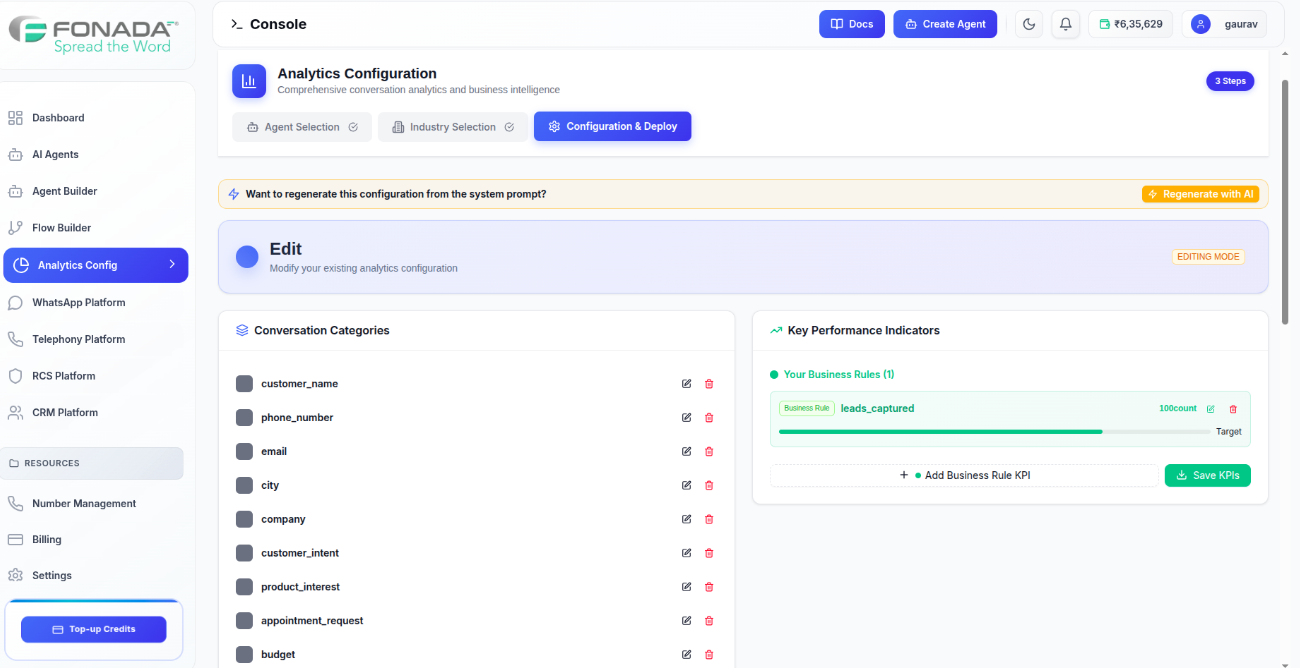Click the ₹6,35,629 wallet balance

(1130, 24)
